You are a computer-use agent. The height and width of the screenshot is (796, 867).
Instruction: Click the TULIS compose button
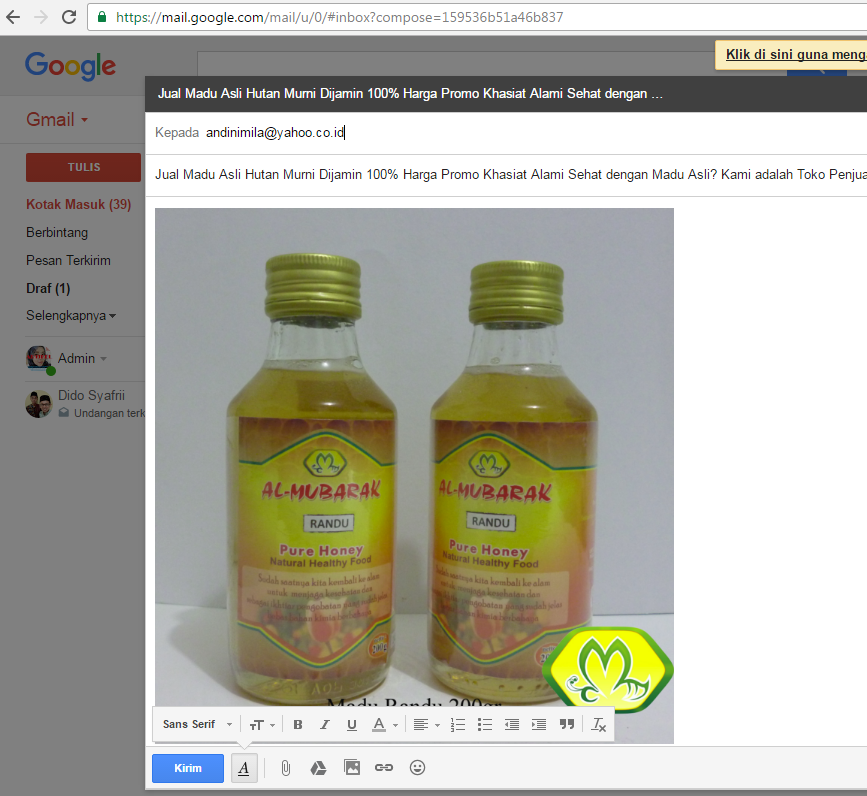pos(83,167)
